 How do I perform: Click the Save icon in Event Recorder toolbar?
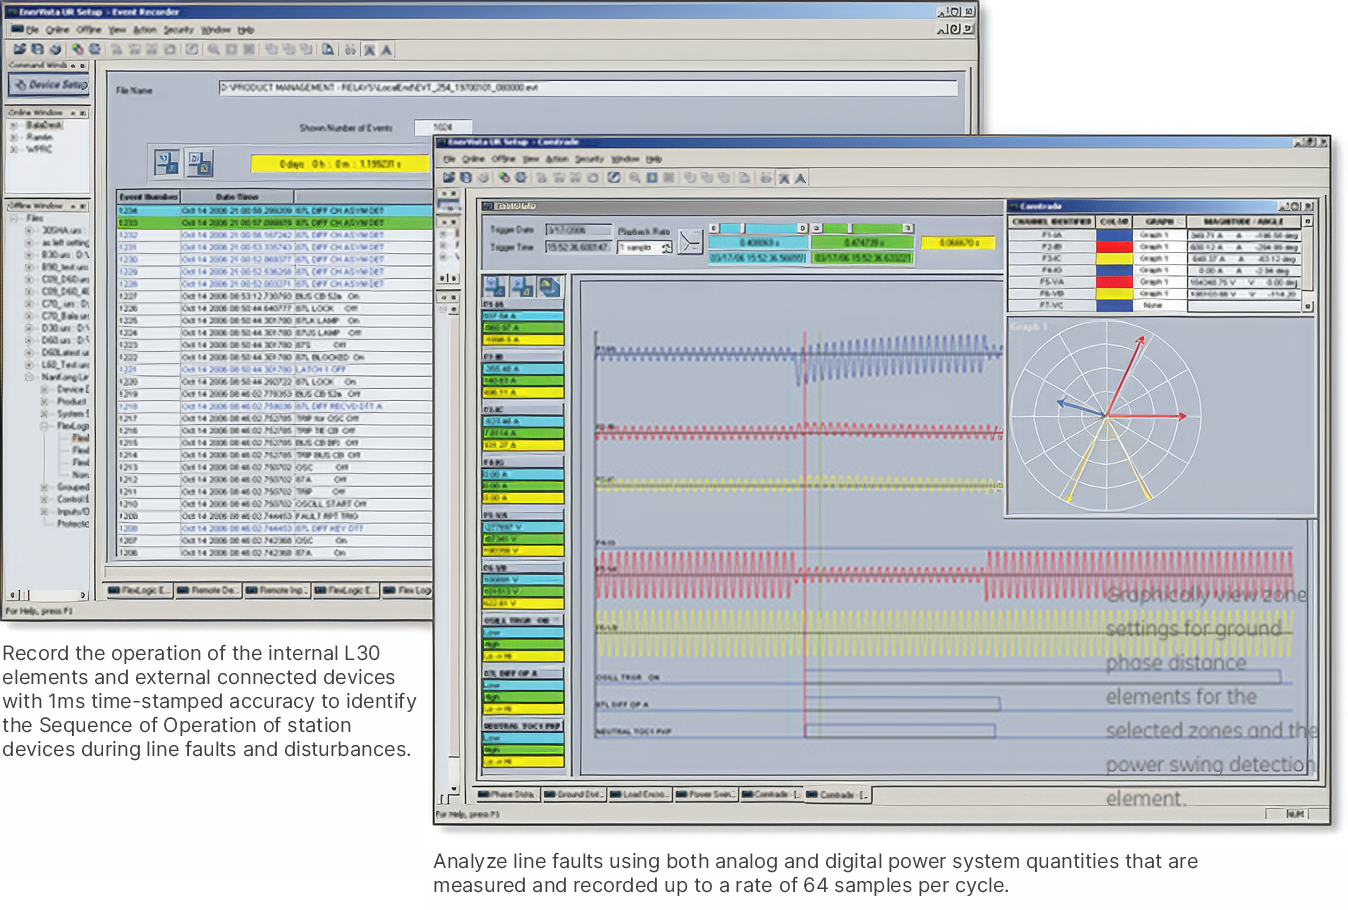[37, 48]
